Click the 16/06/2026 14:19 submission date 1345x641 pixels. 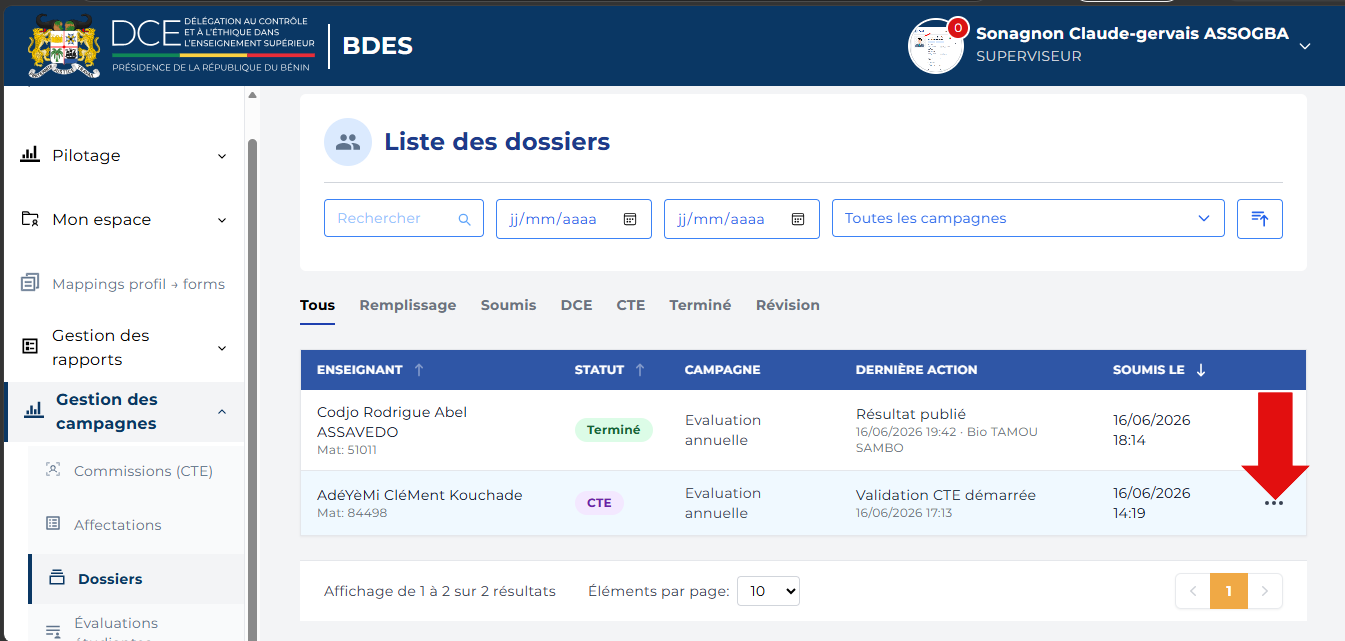click(x=1152, y=503)
